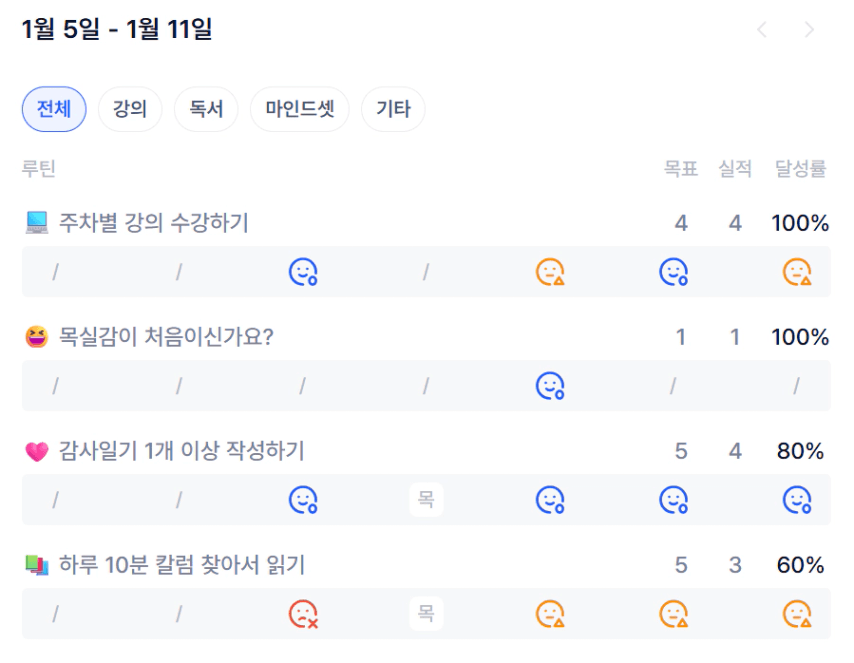Go to the next week
This screenshot has height=663, width=854.
(810, 30)
